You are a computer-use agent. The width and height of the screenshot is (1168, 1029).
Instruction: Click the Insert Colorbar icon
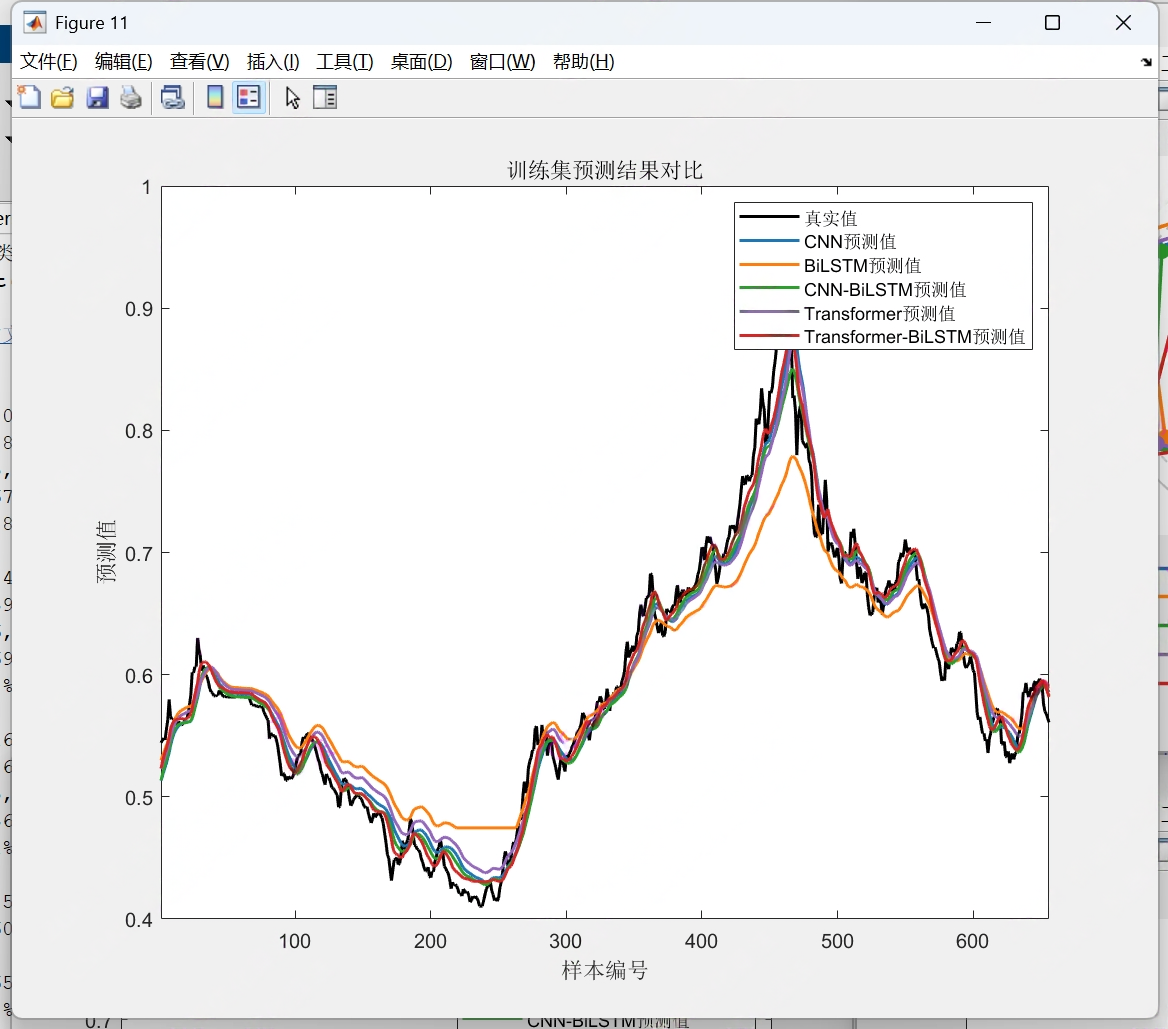coord(215,98)
